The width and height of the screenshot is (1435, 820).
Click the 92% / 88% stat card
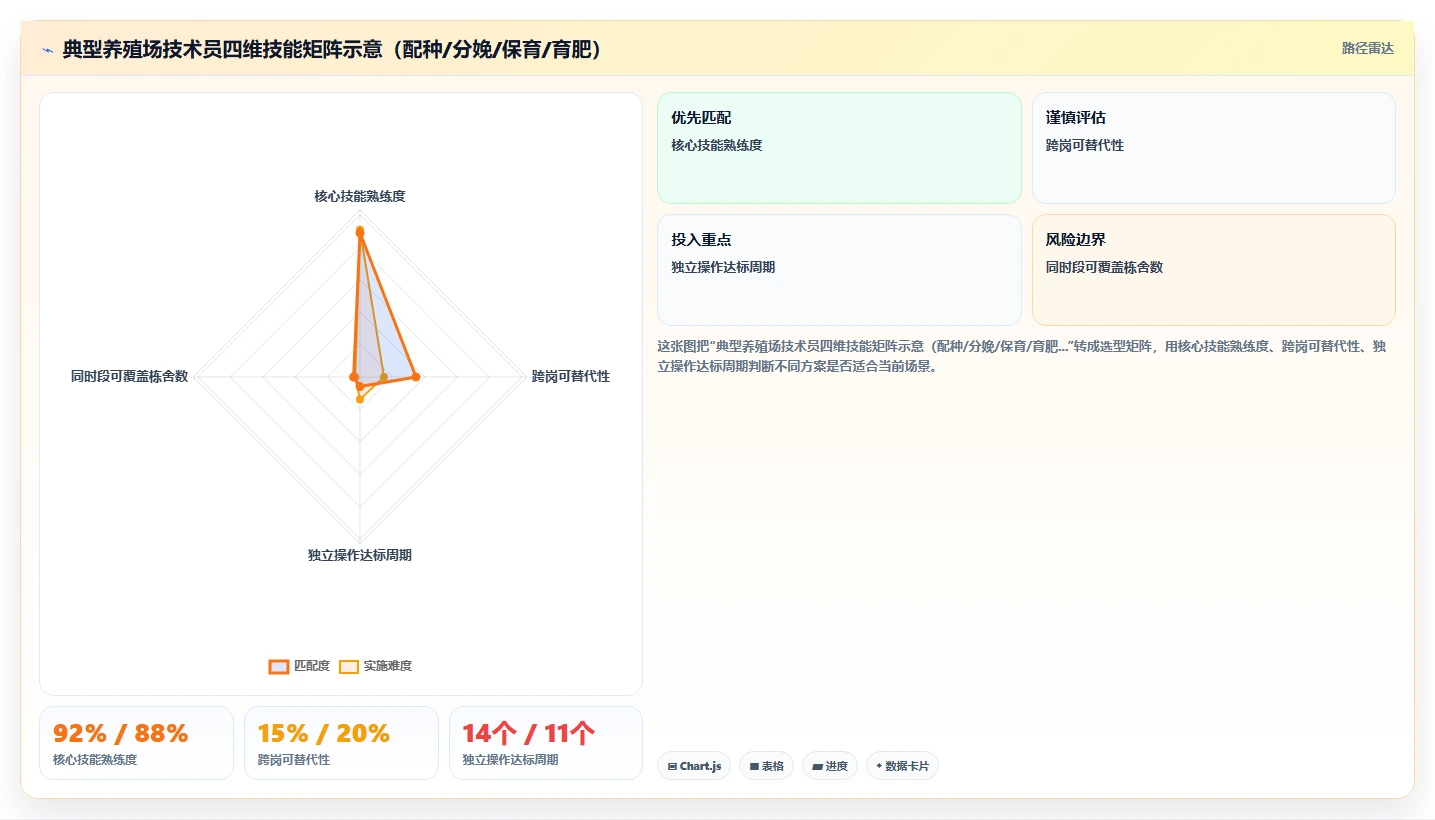tap(136, 743)
